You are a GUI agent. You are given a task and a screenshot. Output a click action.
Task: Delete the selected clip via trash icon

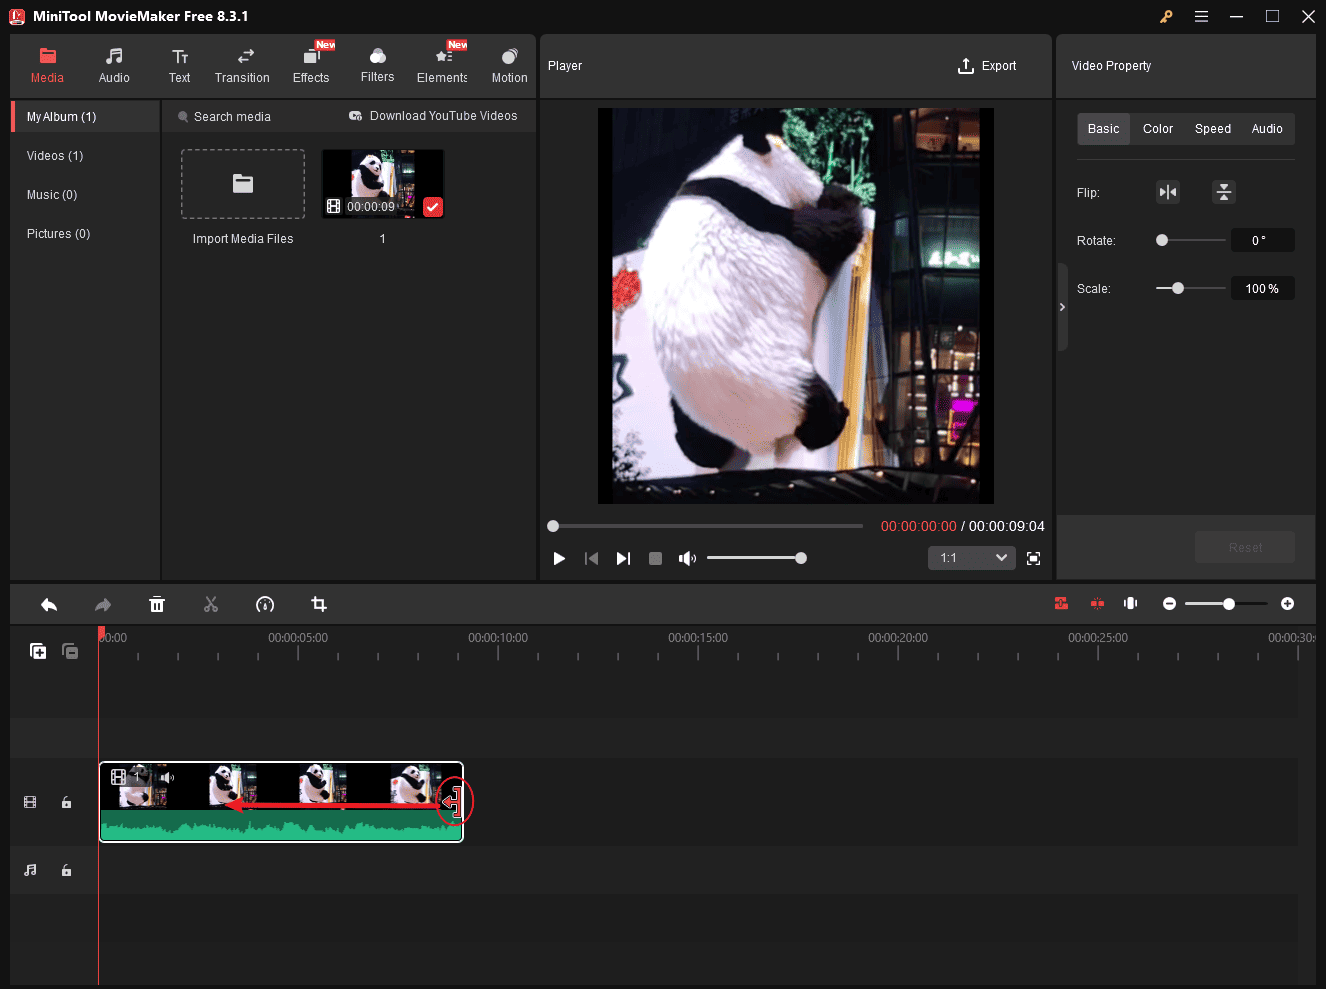click(157, 604)
